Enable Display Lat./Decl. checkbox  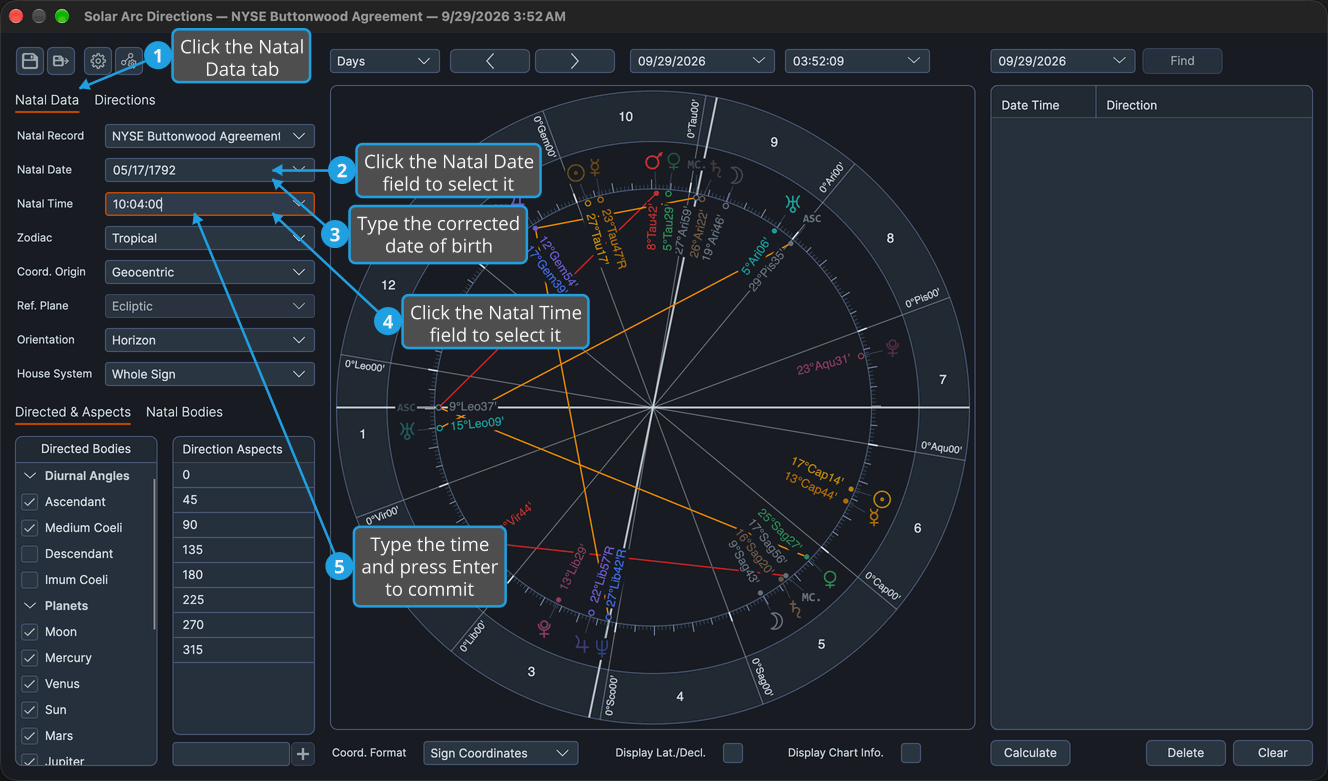(x=733, y=753)
